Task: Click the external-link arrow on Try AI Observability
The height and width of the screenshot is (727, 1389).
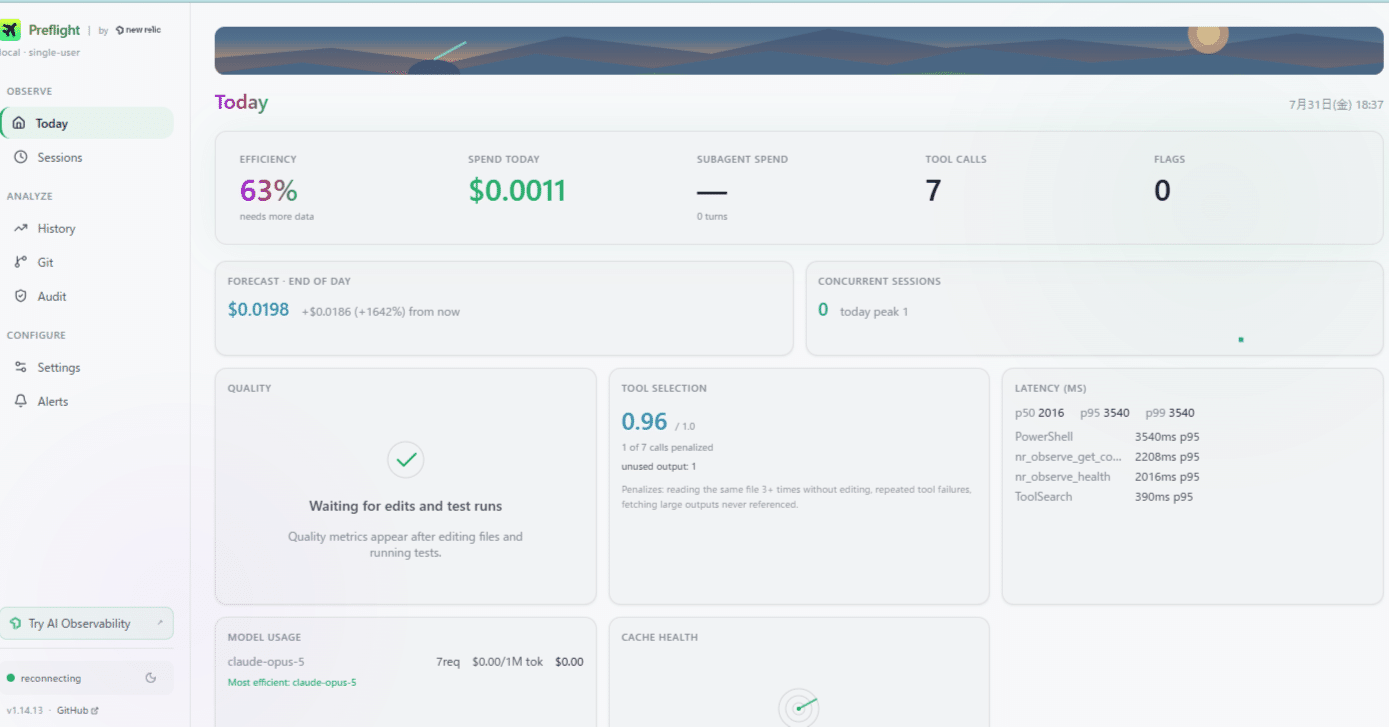Action: point(160,622)
